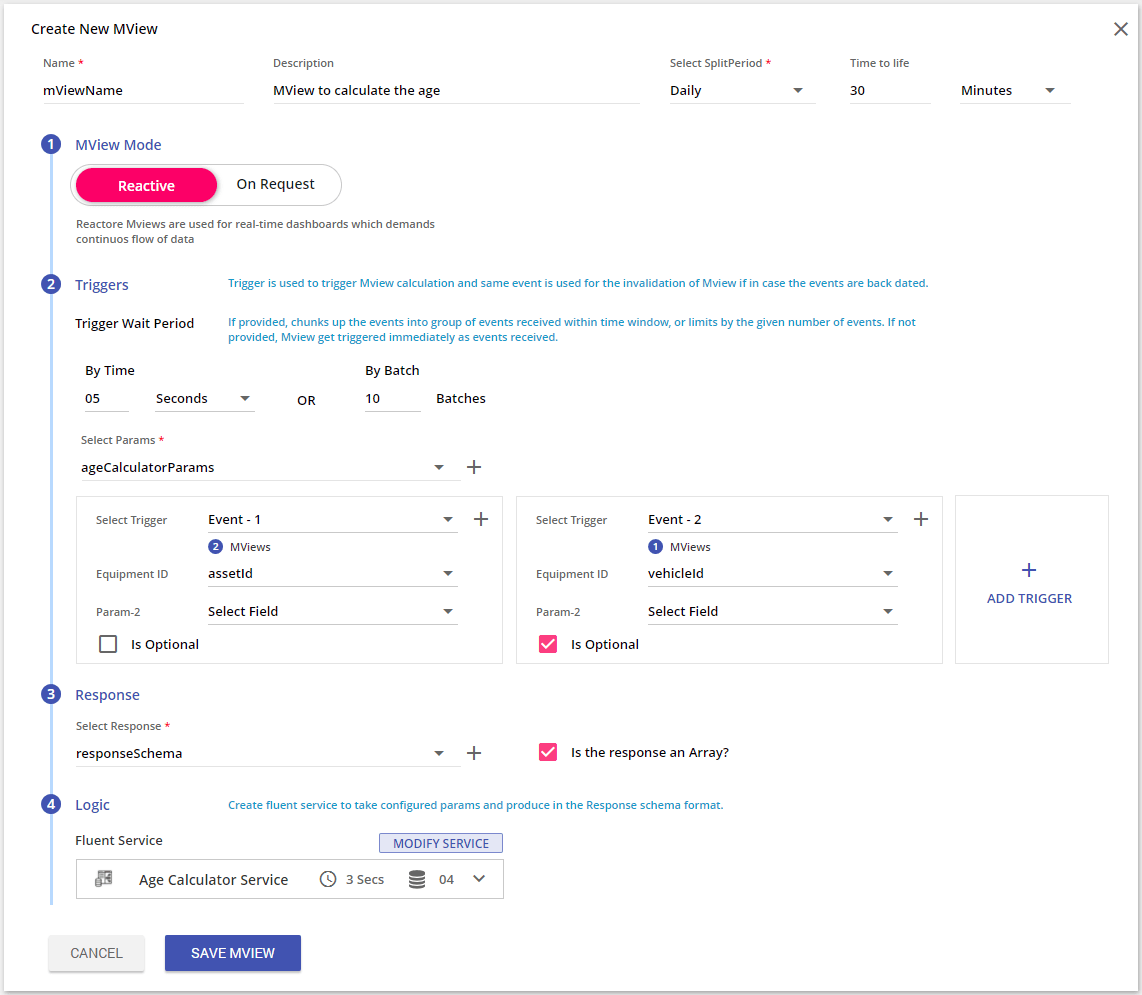Screen dimensions: 1142x995
Task: Click the plus icon in Add Trigger card
Action: click(1029, 570)
